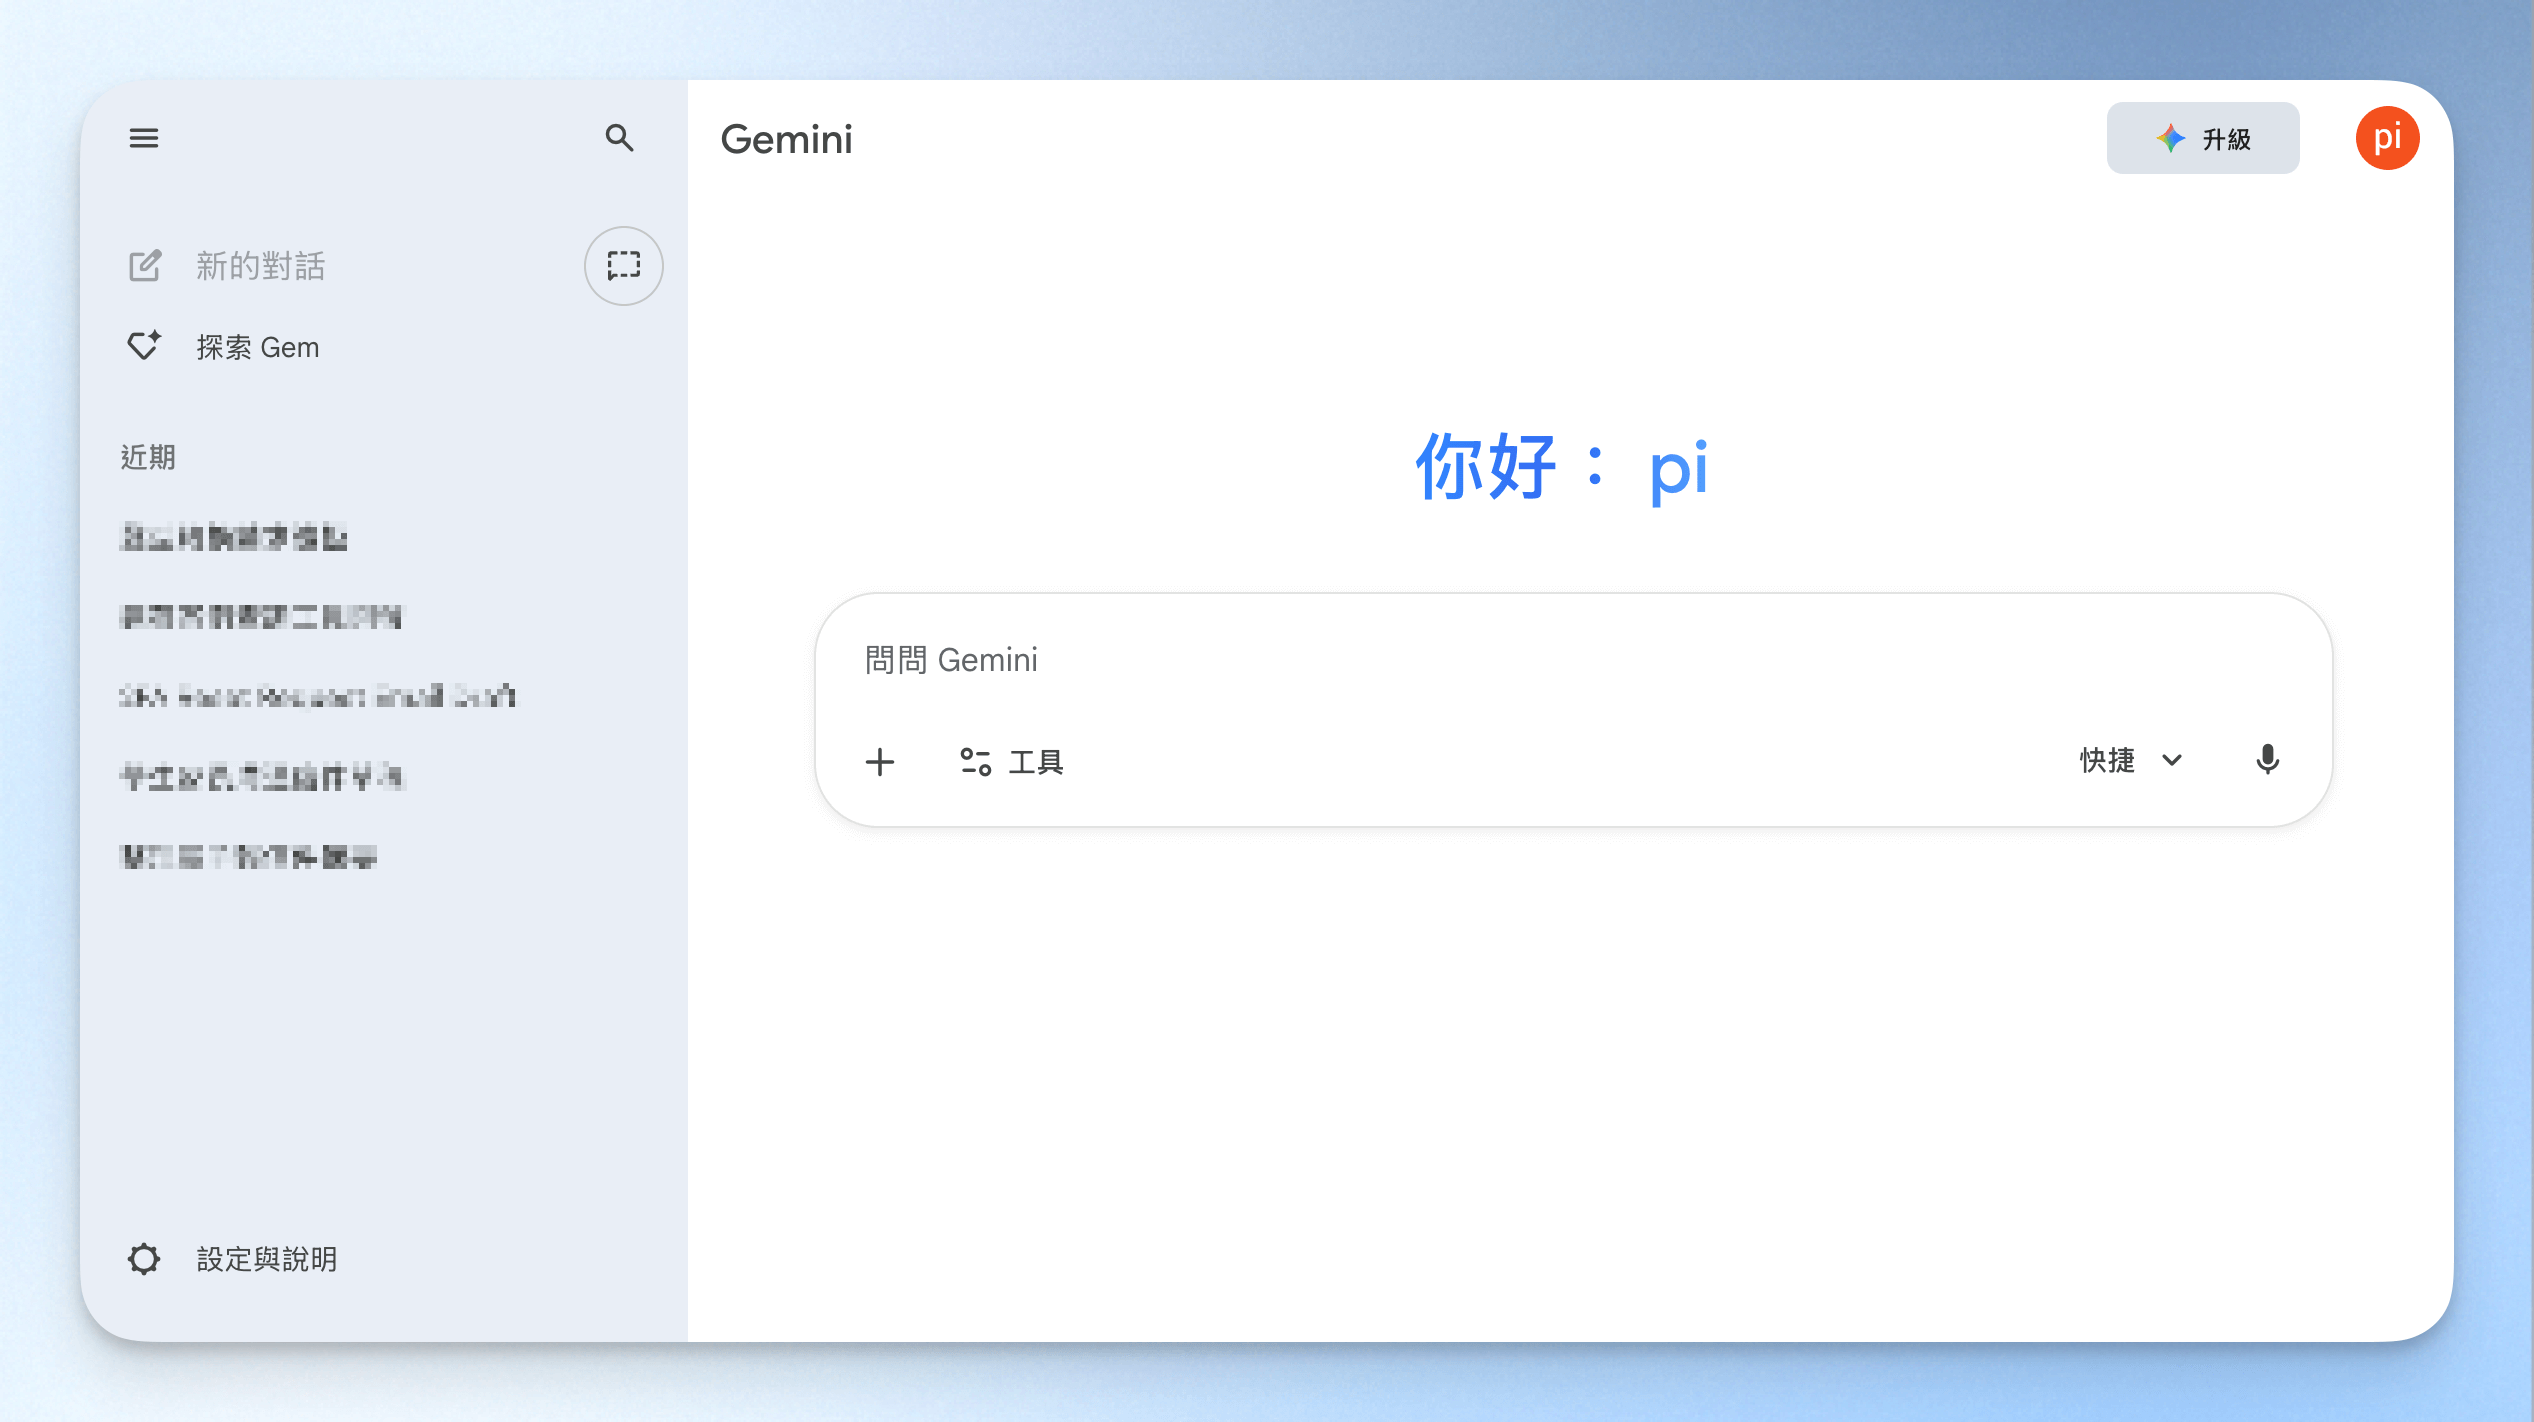Screen dimensions: 2534x1422
Task: Click the new chat pencil icon
Action: (145, 266)
